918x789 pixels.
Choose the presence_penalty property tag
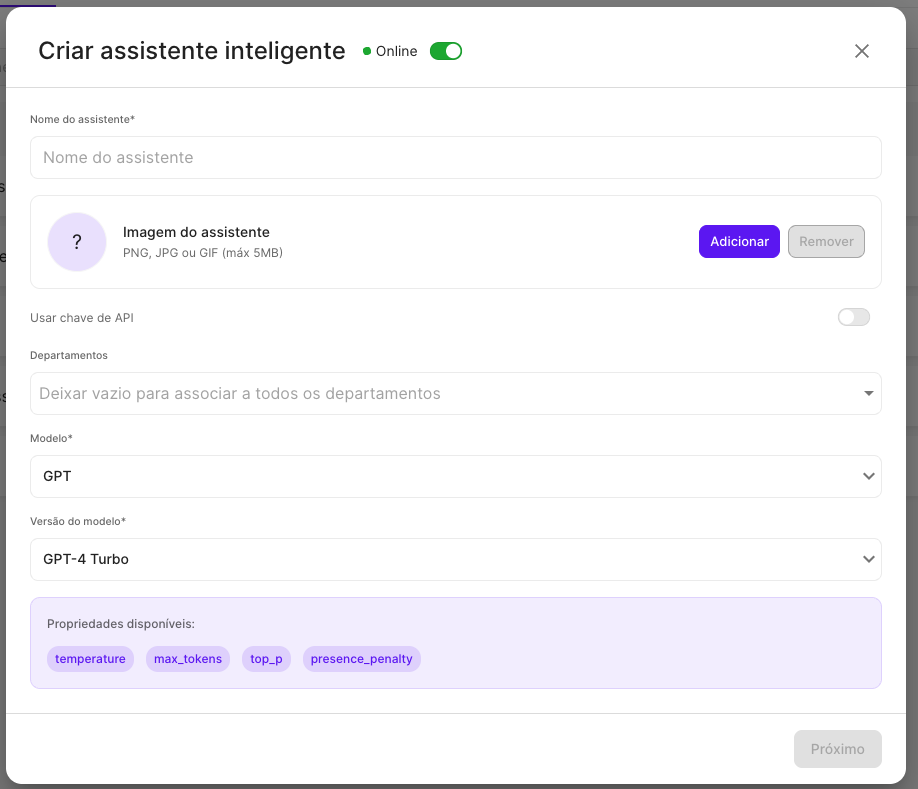click(x=362, y=659)
